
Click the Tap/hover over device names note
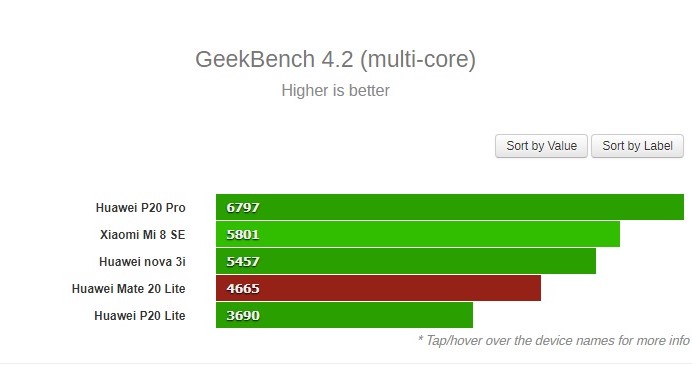[553, 341]
